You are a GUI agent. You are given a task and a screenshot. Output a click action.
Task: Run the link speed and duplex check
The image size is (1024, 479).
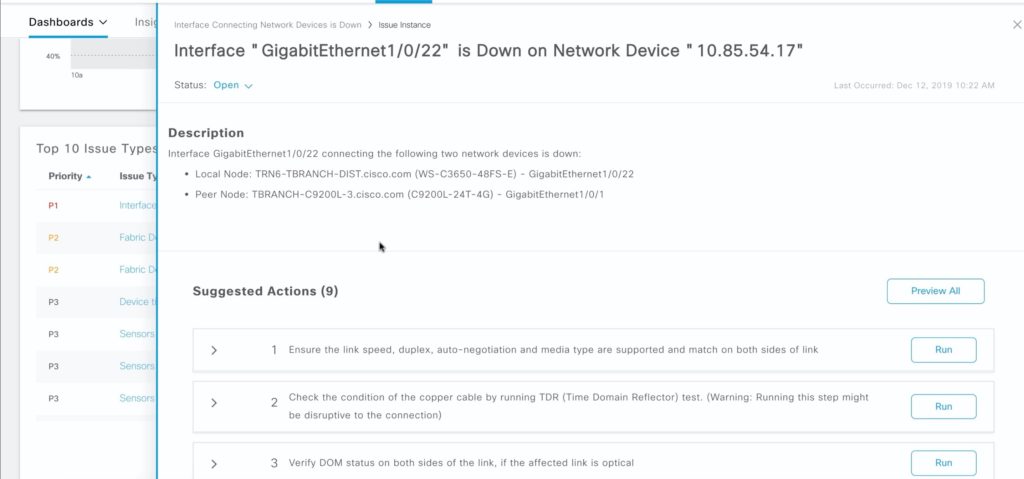coord(943,350)
